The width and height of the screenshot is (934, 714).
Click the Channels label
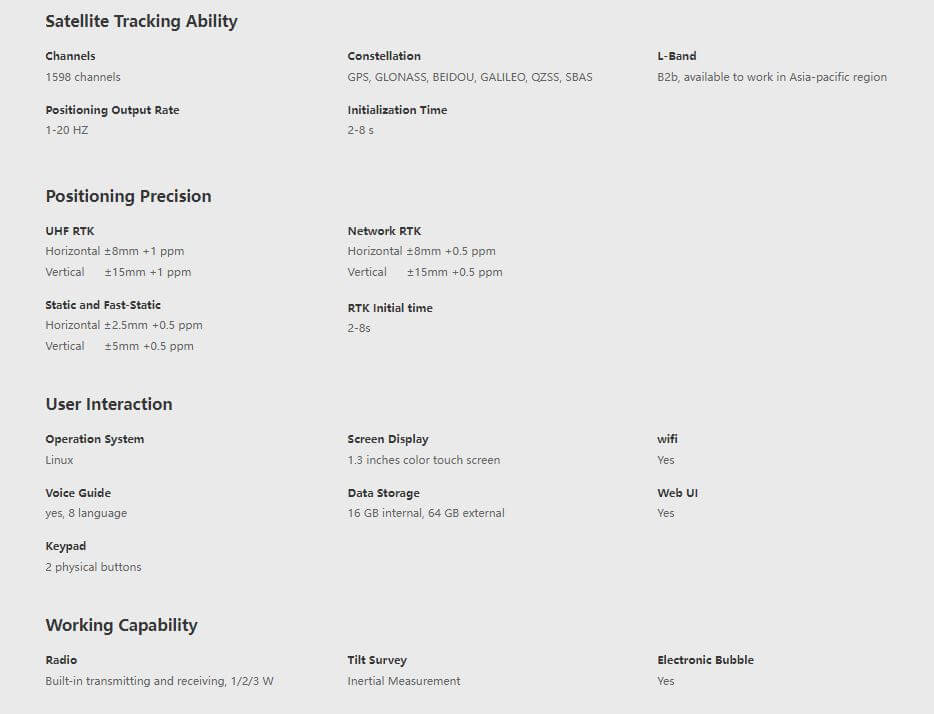(x=70, y=56)
